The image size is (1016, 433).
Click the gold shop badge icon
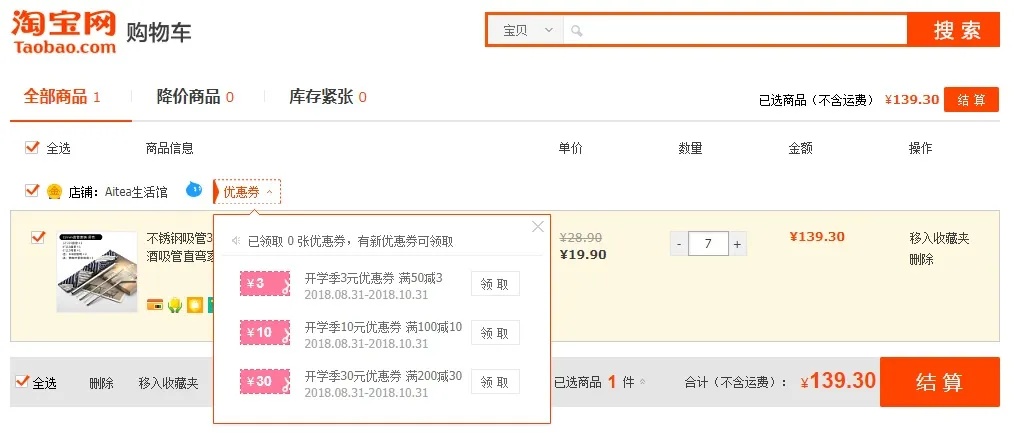click(x=54, y=192)
